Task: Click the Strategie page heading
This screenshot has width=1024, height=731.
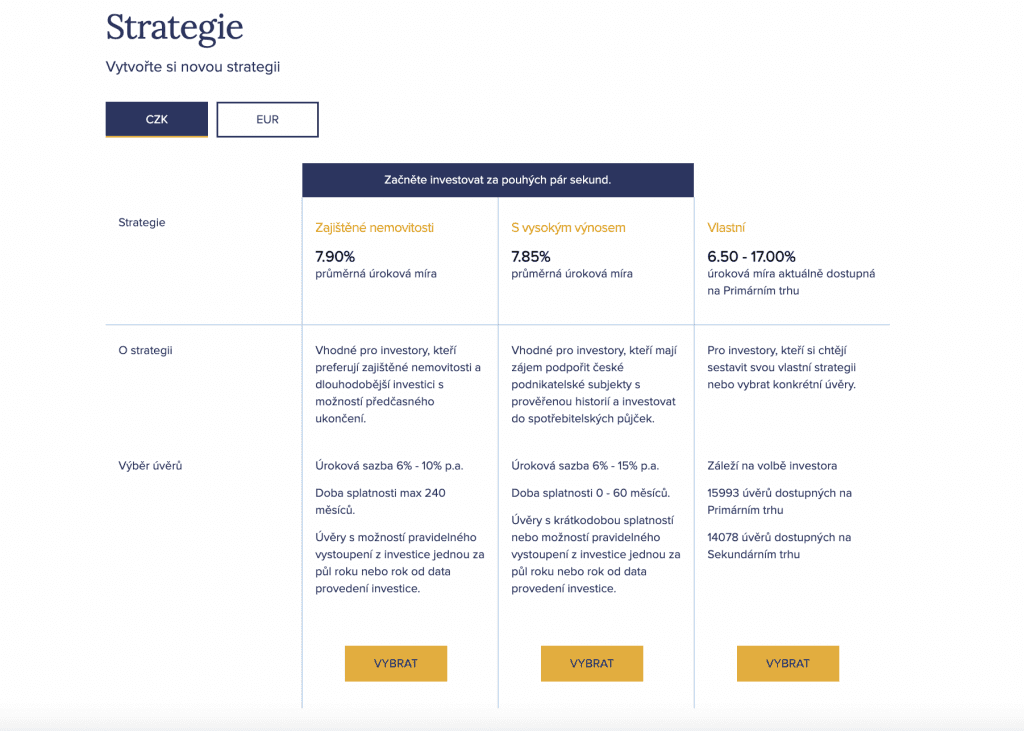Action: coord(174,28)
